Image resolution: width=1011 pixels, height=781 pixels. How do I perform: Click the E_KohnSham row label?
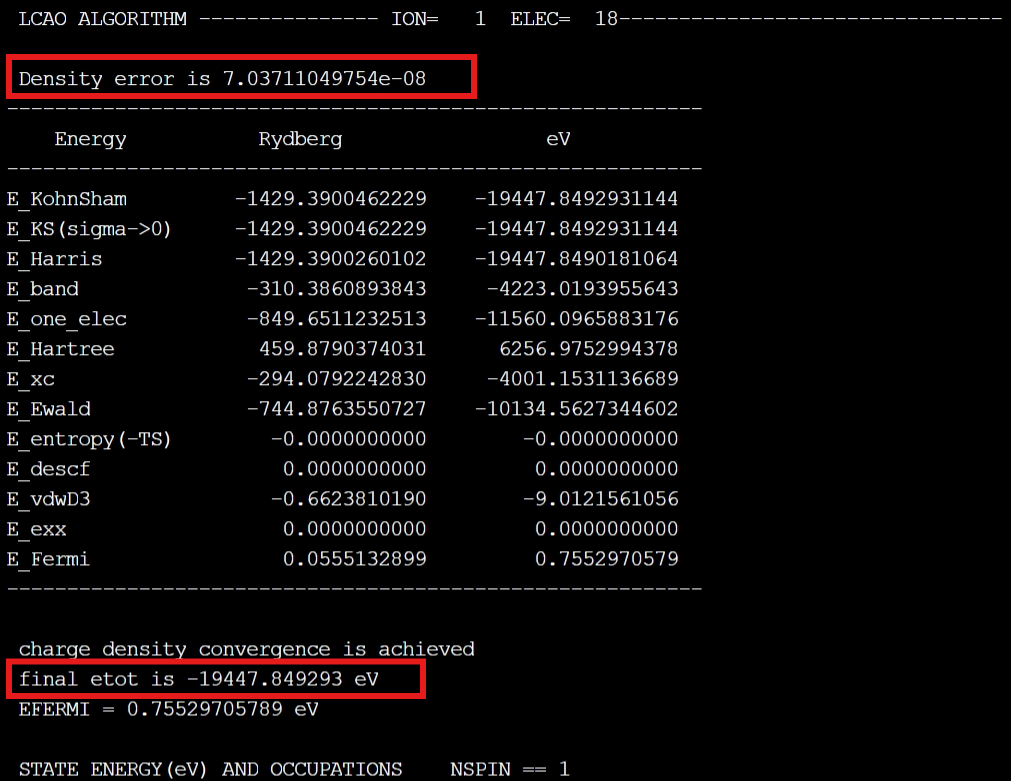pos(66,199)
